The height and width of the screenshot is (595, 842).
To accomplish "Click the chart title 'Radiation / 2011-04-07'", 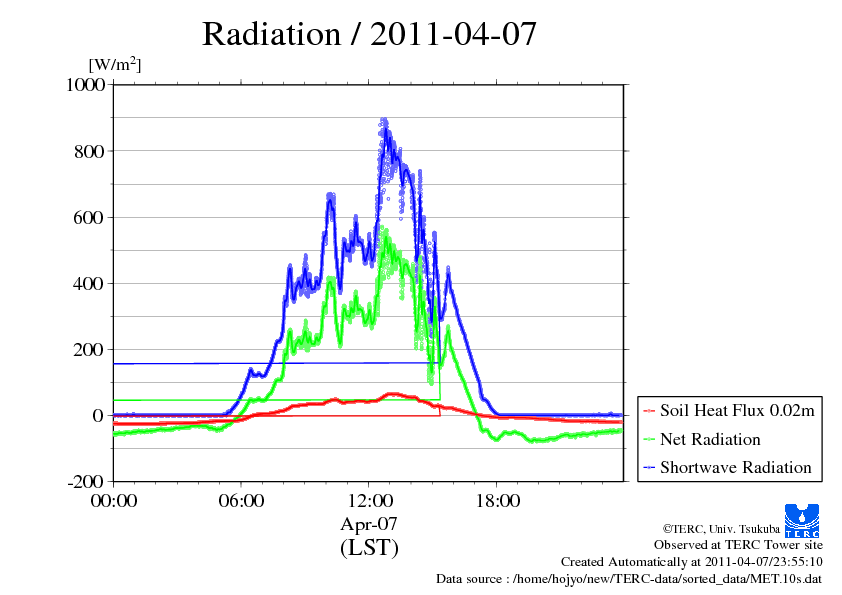I will [x=369, y=34].
